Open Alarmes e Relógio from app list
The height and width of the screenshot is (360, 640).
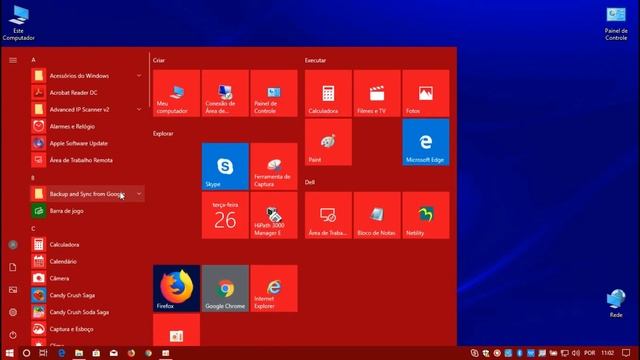tap(87, 126)
